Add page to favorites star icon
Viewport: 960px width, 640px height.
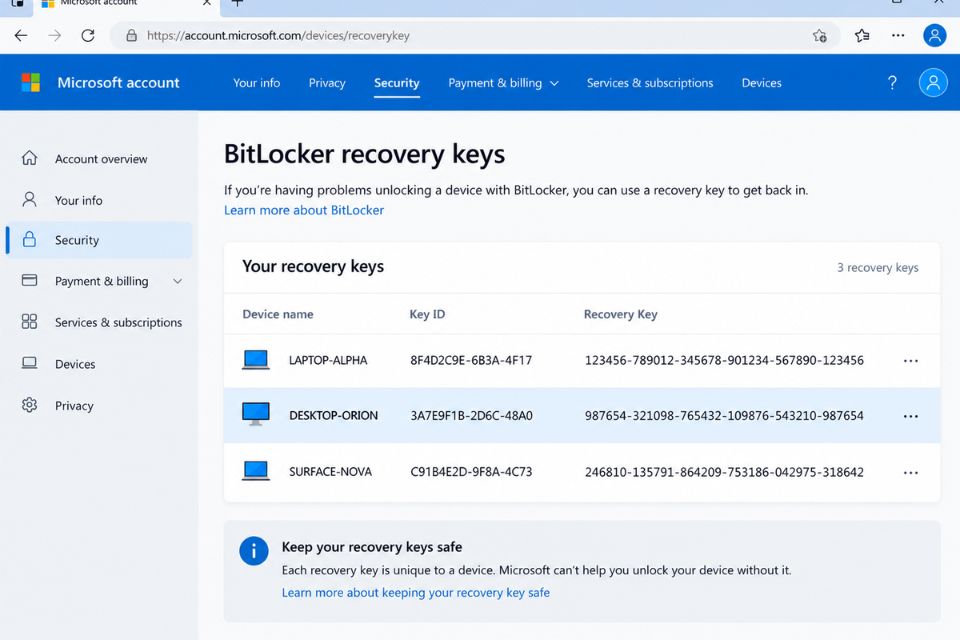(x=820, y=36)
